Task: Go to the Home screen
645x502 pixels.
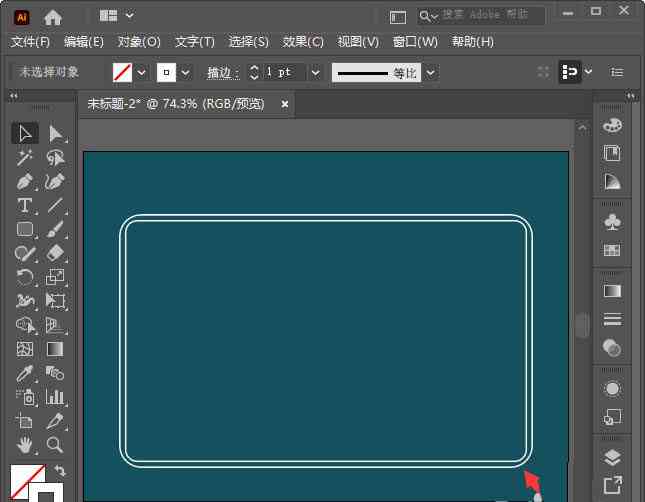Action: pyautogui.click(x=53, y=17)
